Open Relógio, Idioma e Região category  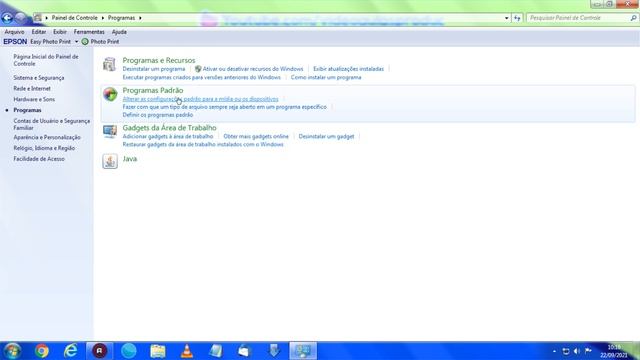(44, 148)
